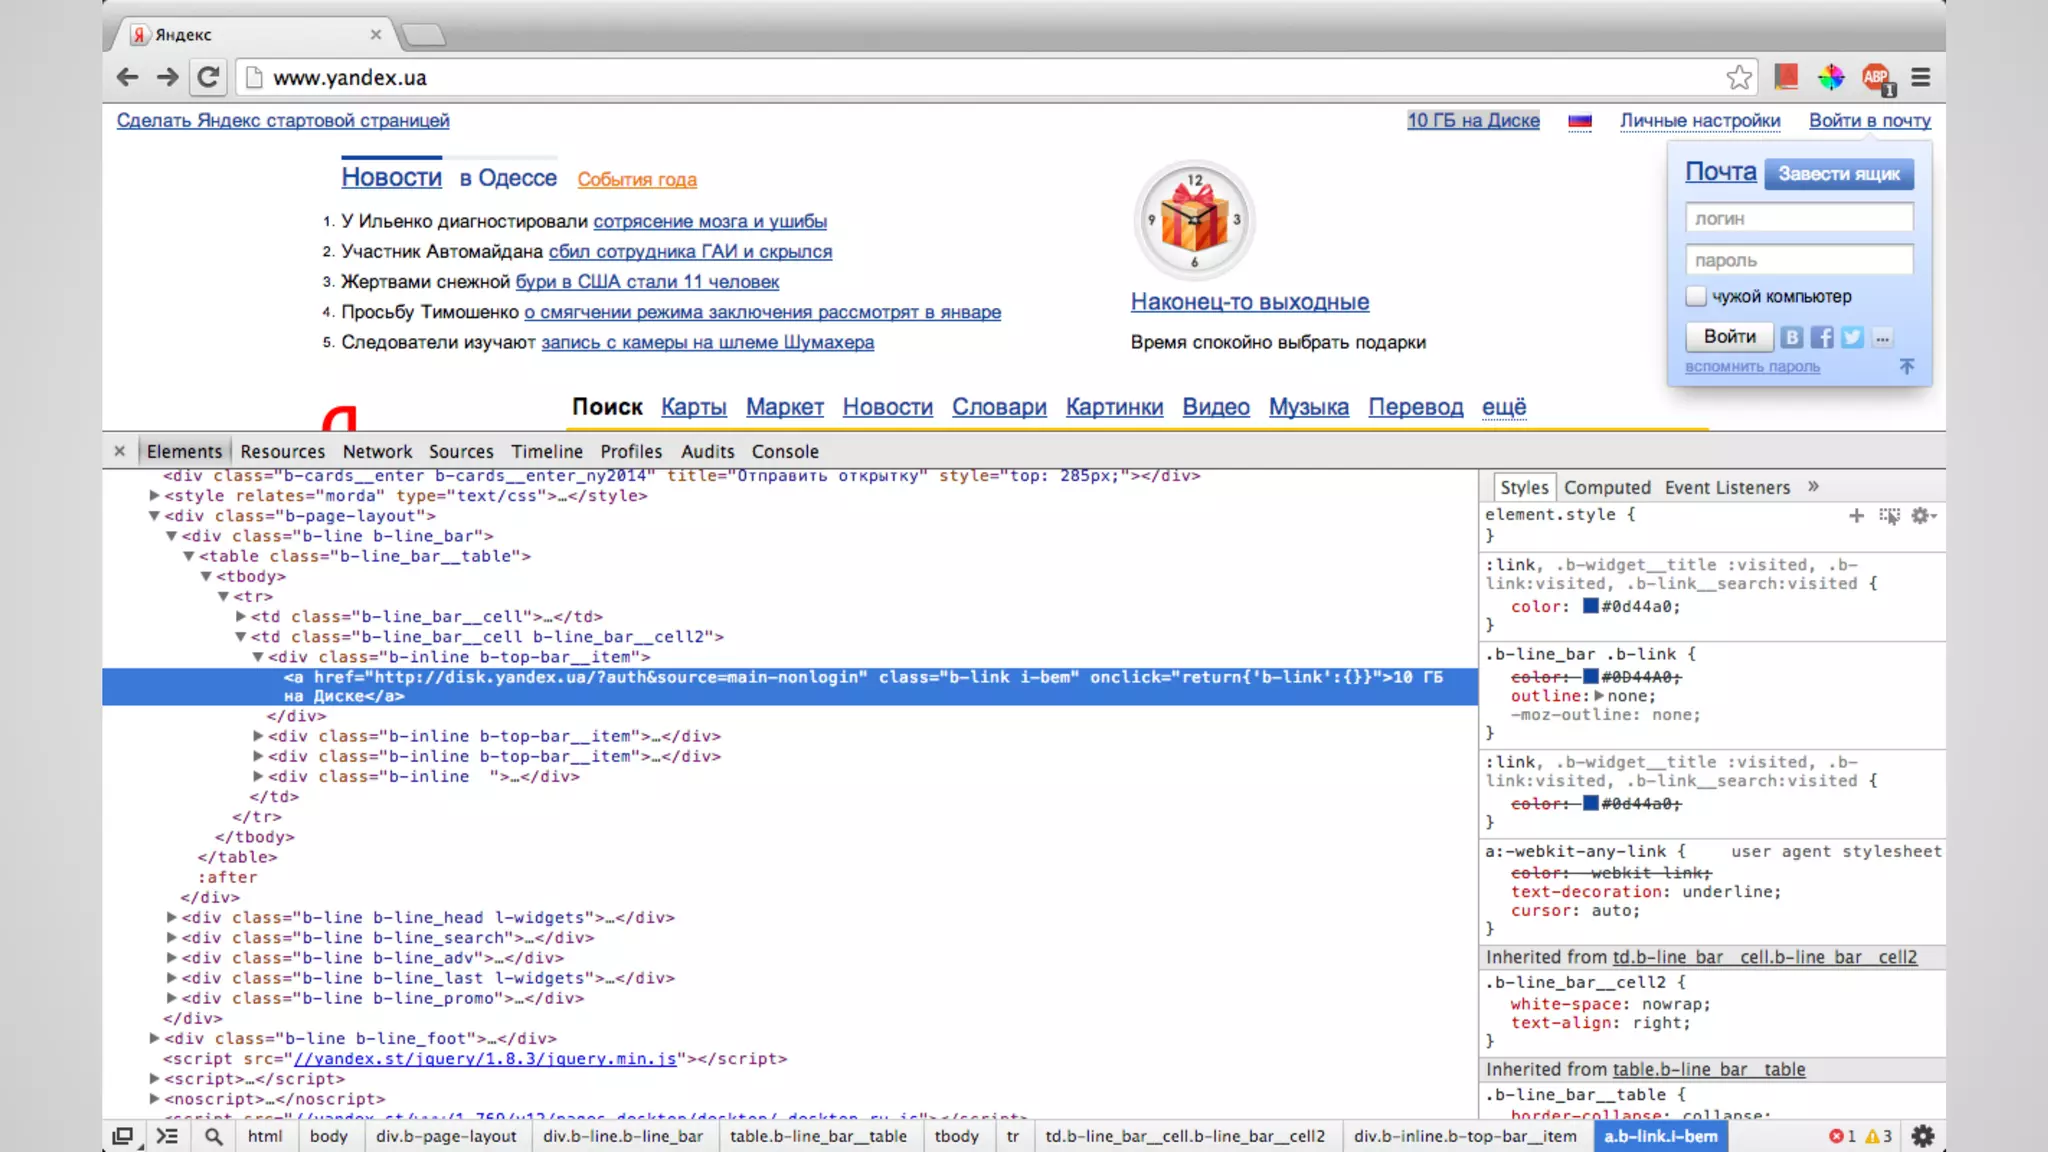Open Adblock Plus extension icon
Screen dimensions: 2048x1152
tap(1876, 77)
